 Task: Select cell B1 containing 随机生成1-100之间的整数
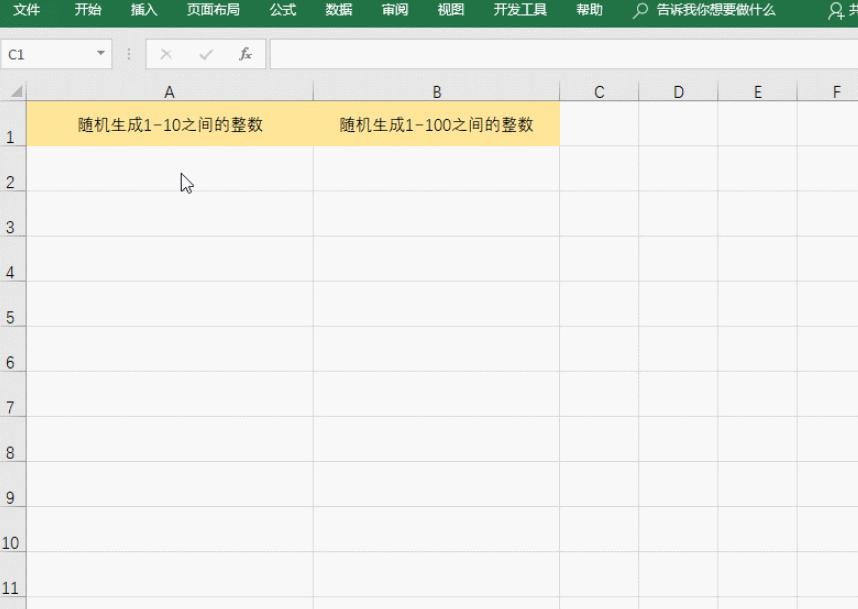[436, 125]
